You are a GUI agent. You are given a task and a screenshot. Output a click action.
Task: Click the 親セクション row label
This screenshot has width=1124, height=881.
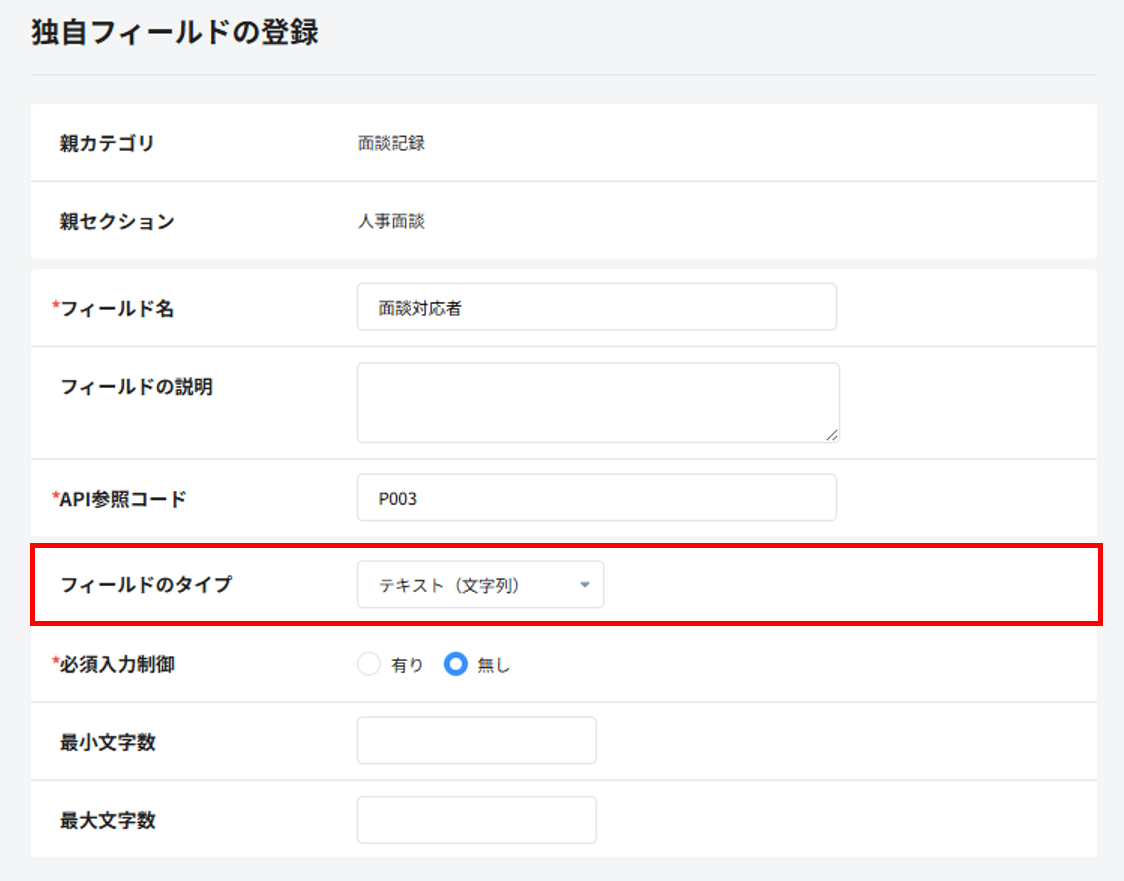117,221
